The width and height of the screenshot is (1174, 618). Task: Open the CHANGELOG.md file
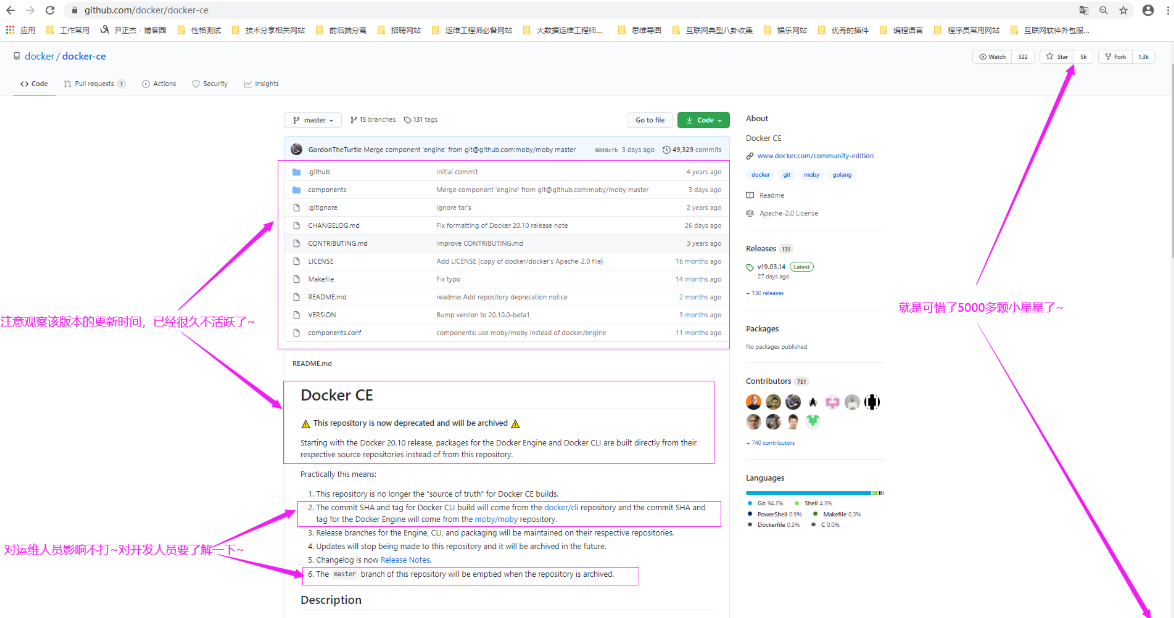[333, 225]
